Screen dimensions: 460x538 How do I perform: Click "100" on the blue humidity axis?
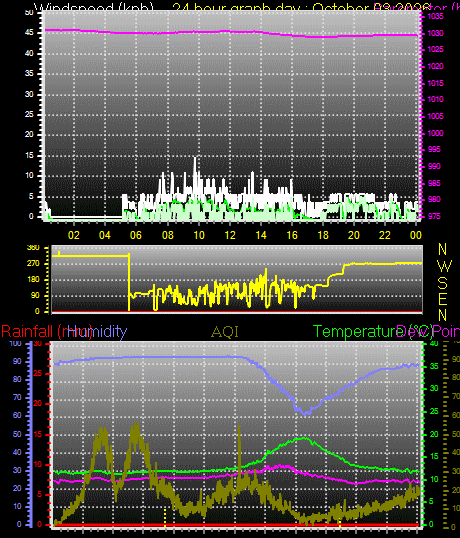click(x=15, y=343)
